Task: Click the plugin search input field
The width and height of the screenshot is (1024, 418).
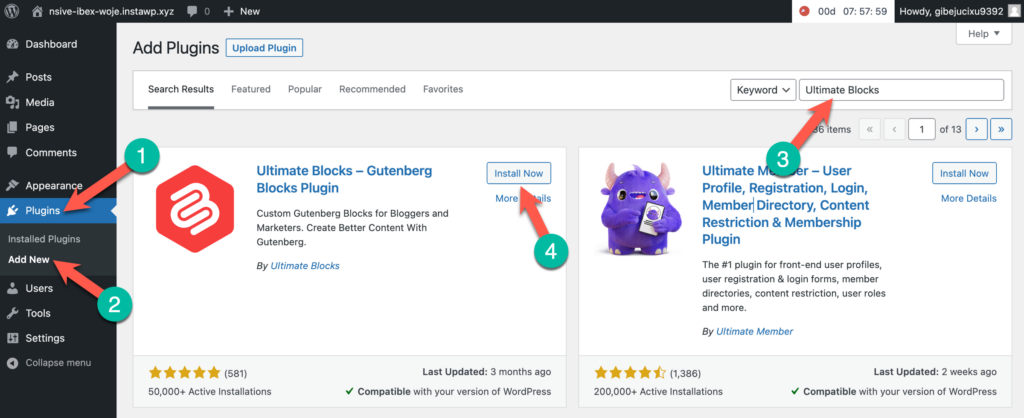Action: click(x=901, y=90)
